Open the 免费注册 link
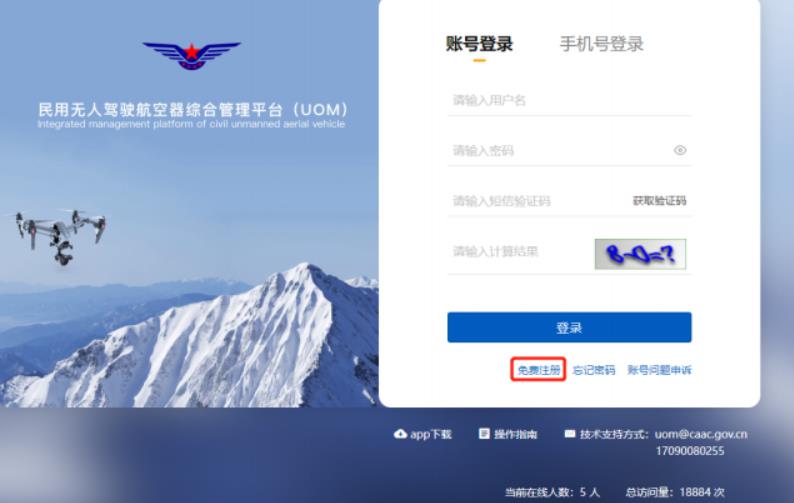 [x=538, y=370]
